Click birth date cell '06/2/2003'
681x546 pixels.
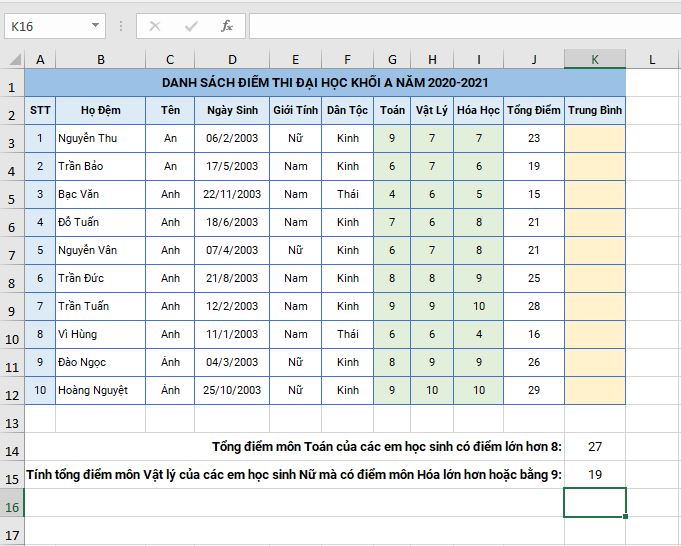click(x=232, y=139)
